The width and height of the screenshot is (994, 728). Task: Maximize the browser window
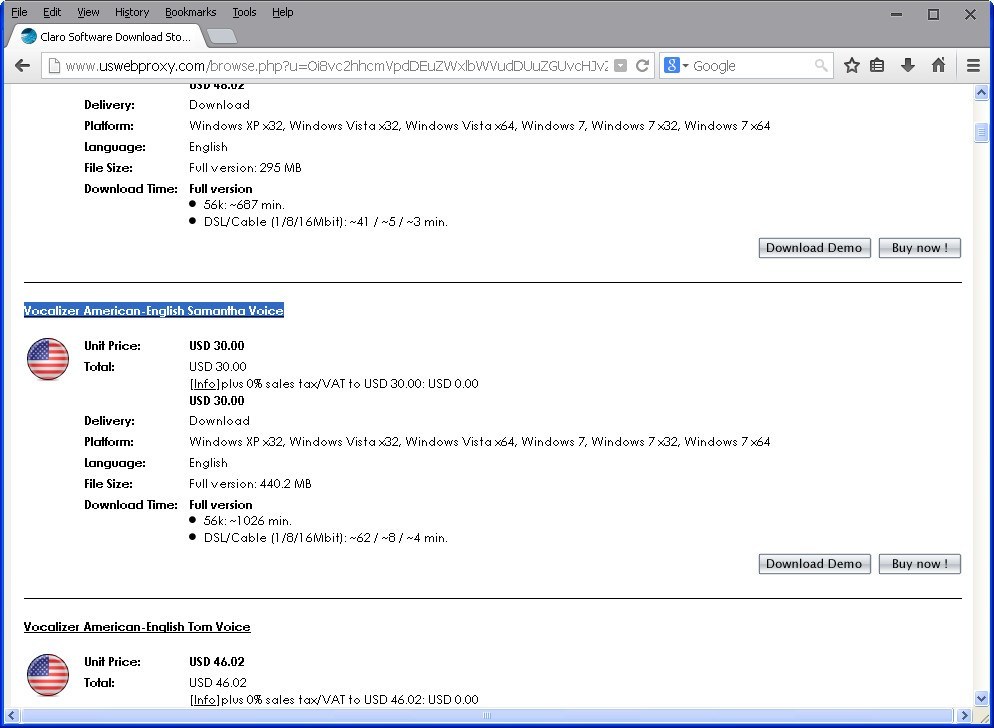933,14
